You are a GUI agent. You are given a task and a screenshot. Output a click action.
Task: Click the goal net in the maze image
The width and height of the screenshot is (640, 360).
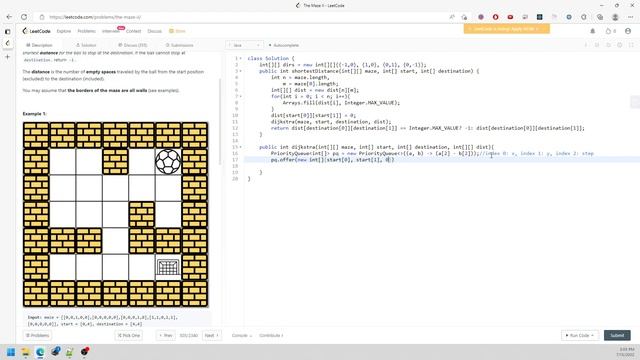(x=168, y=268)
